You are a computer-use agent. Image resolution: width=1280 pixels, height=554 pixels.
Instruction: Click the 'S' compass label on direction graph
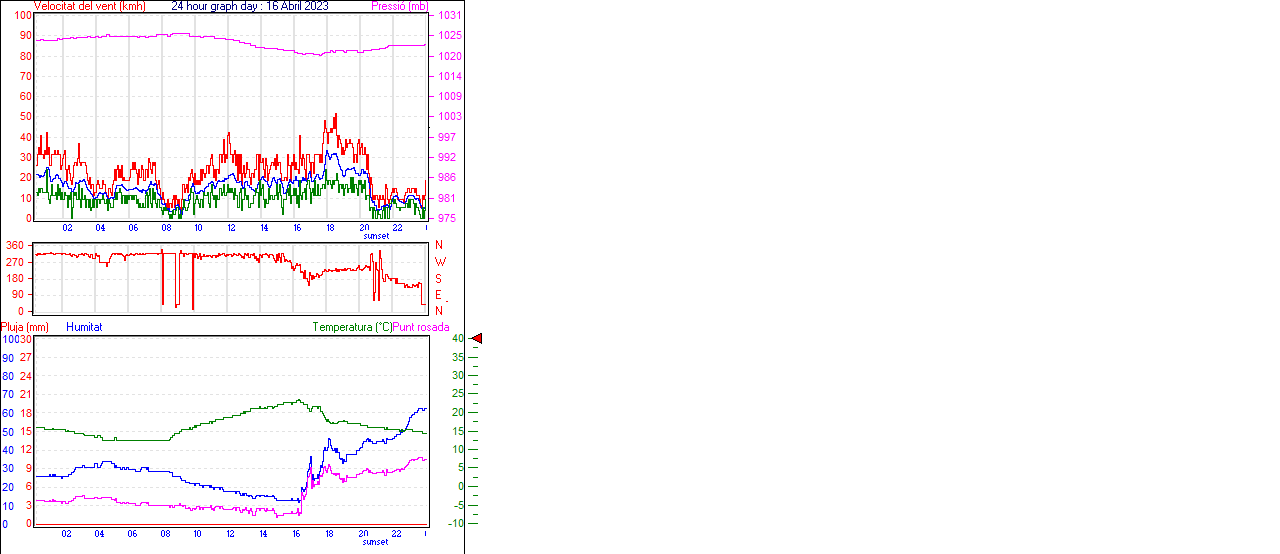[439, 279]
